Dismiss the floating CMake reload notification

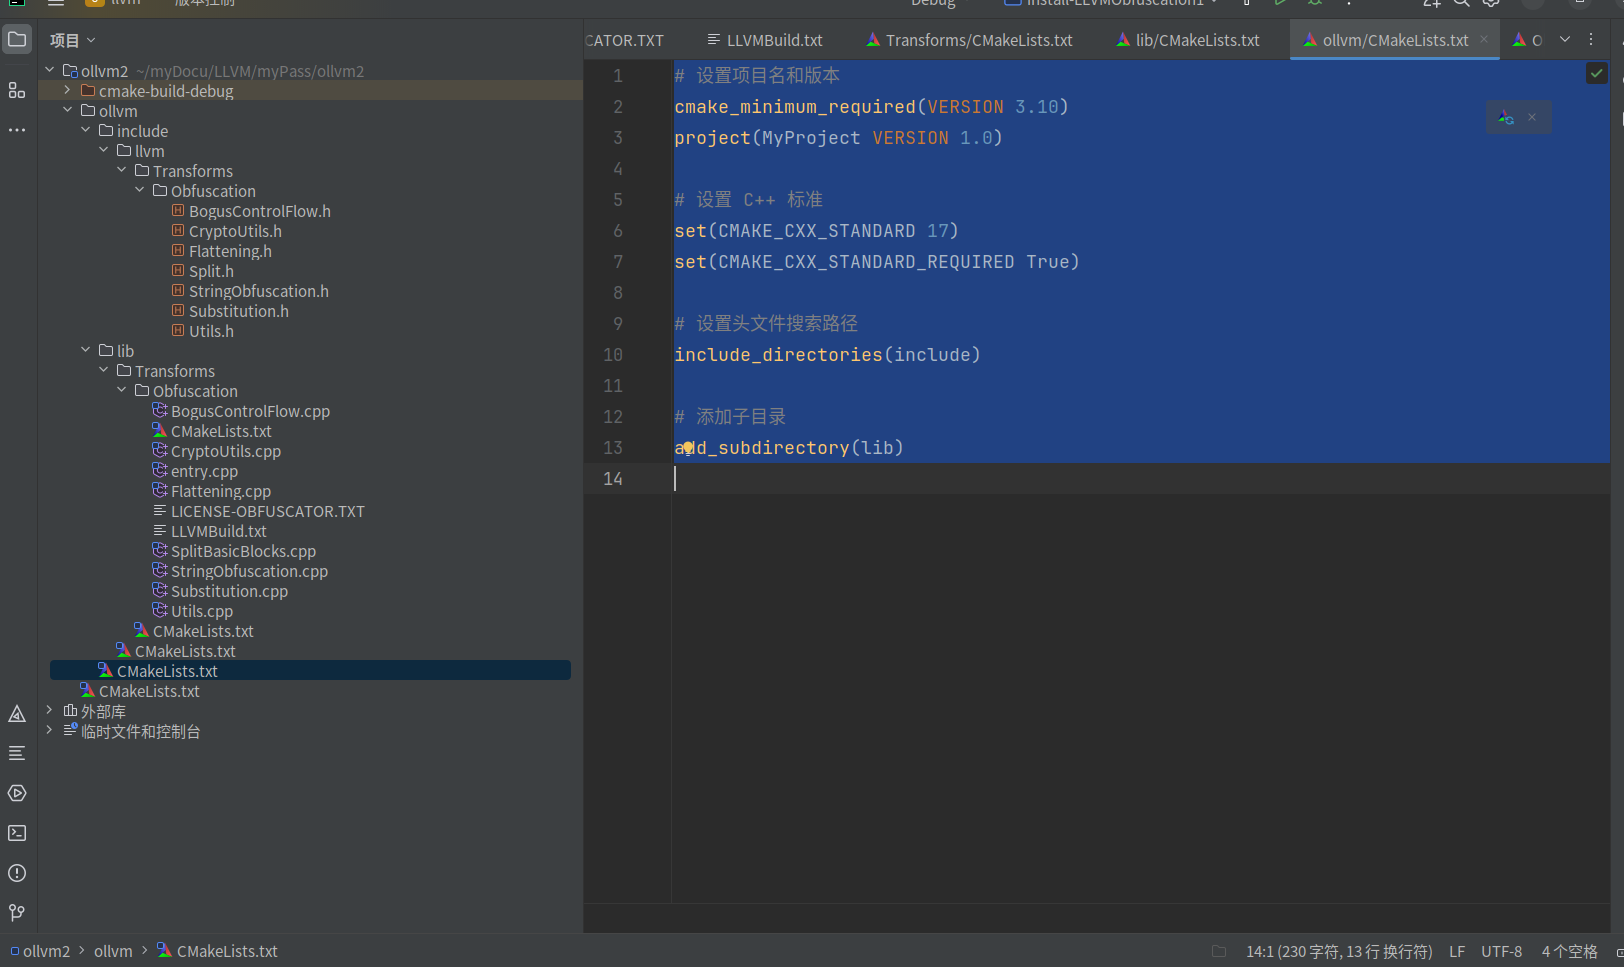(x=1532, y=117)
